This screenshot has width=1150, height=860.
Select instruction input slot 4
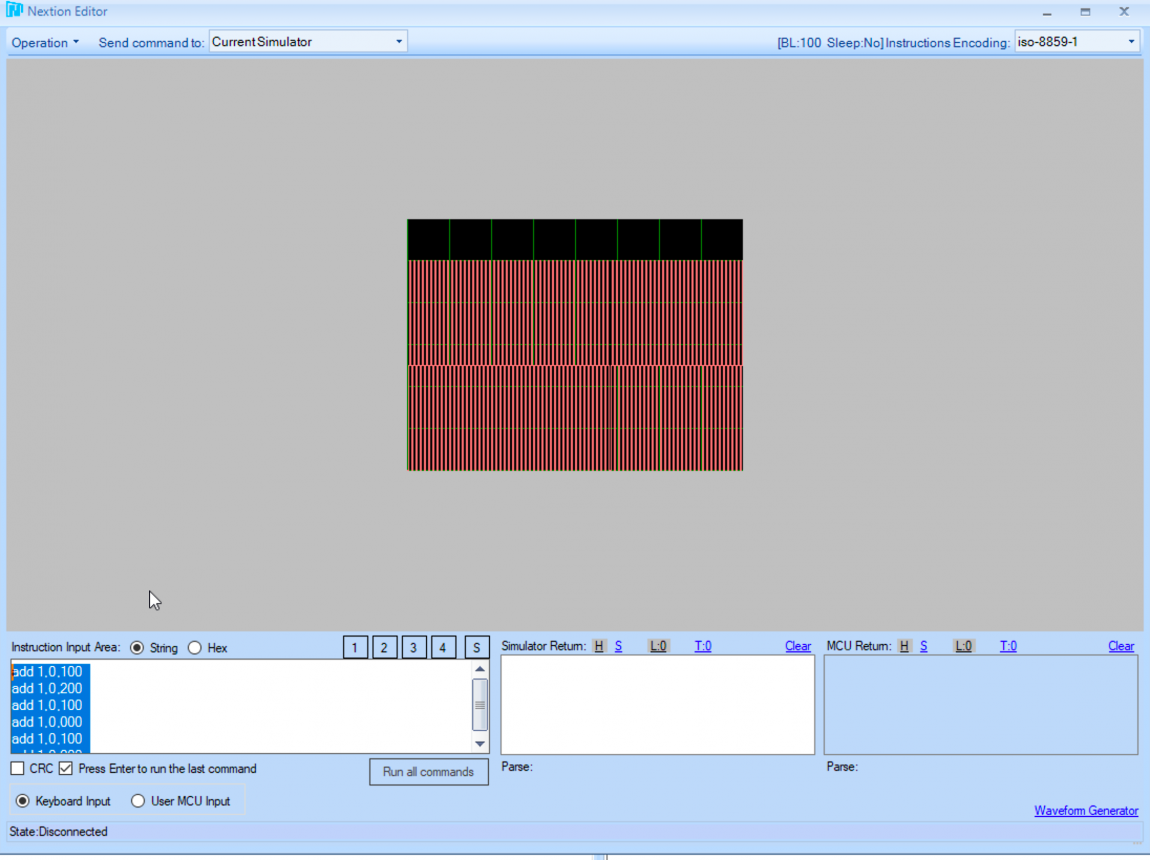tap(443, 647)
